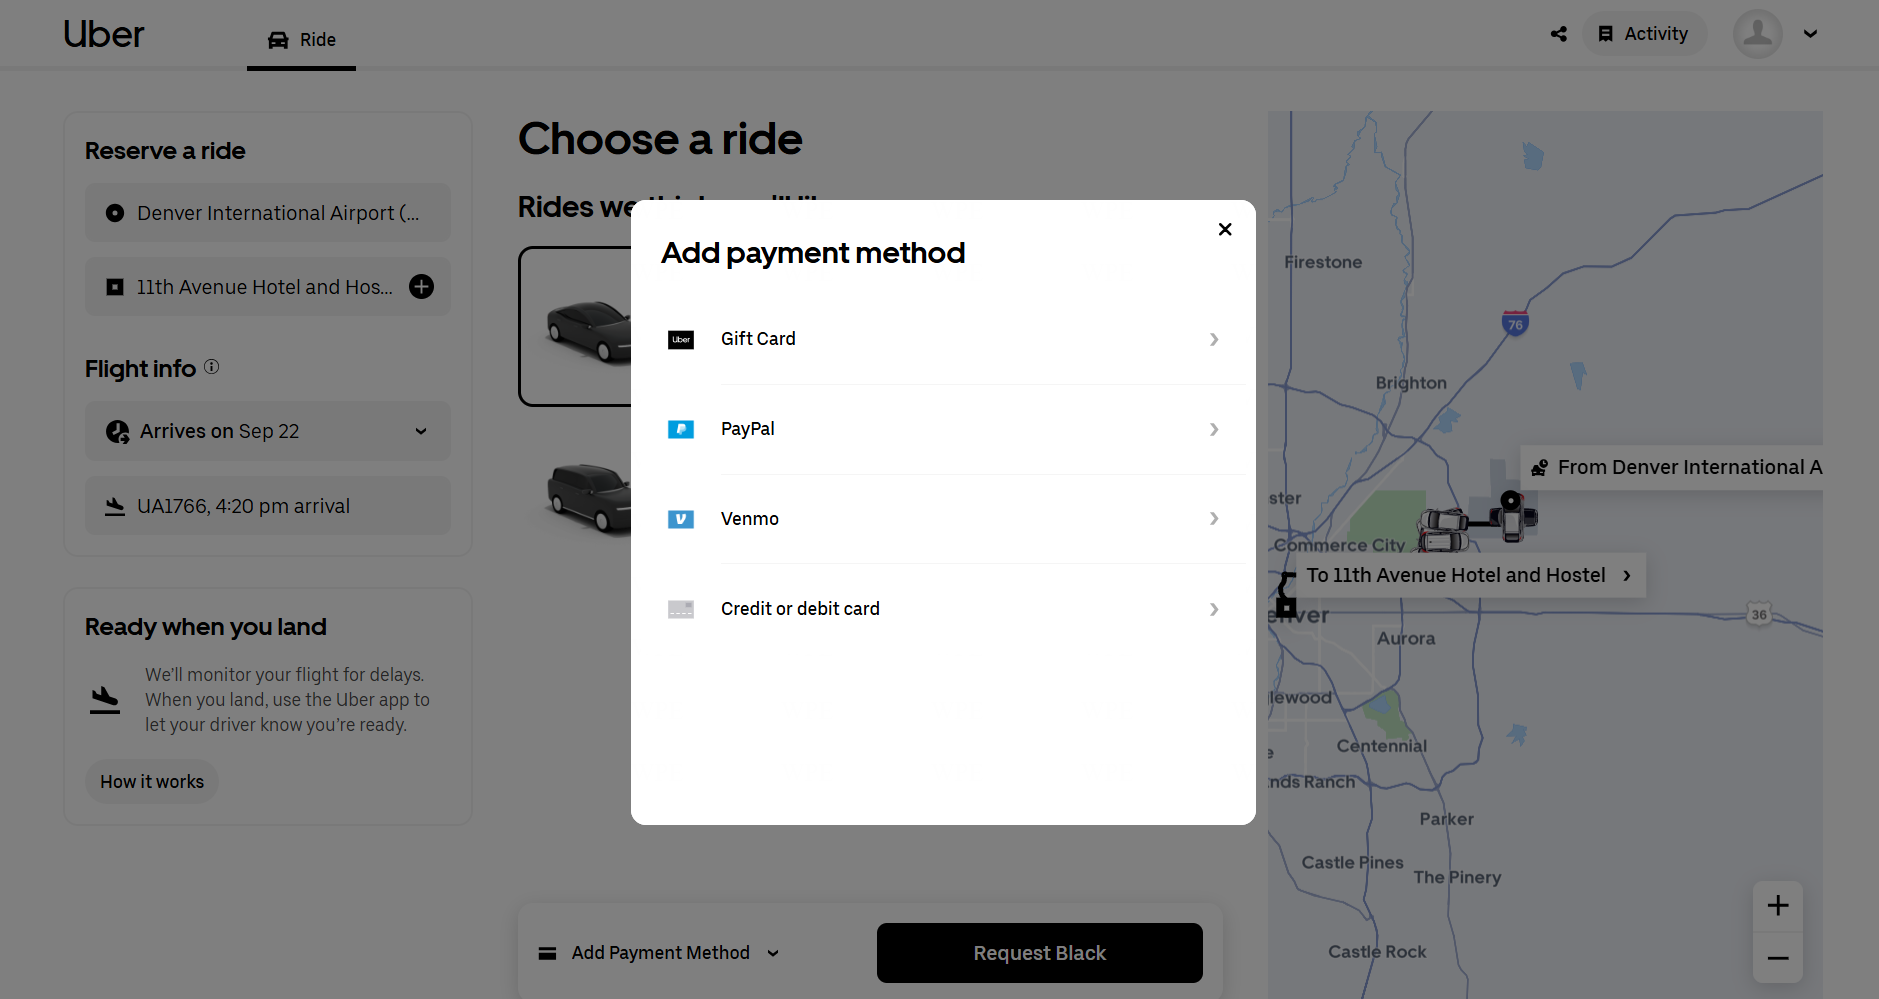Click the pickup person icon on map label

pos(1540,467)
